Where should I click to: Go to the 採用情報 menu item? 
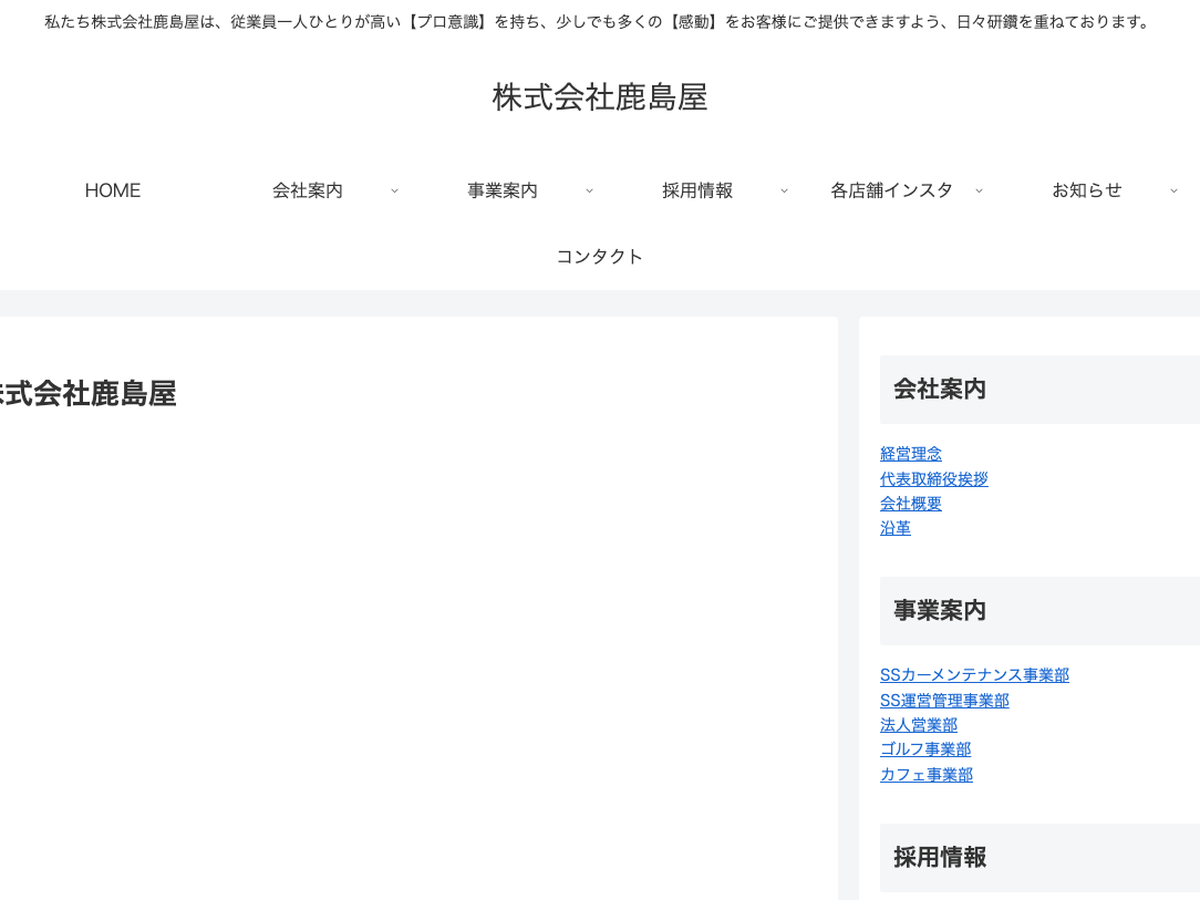(x=697, y=190)
